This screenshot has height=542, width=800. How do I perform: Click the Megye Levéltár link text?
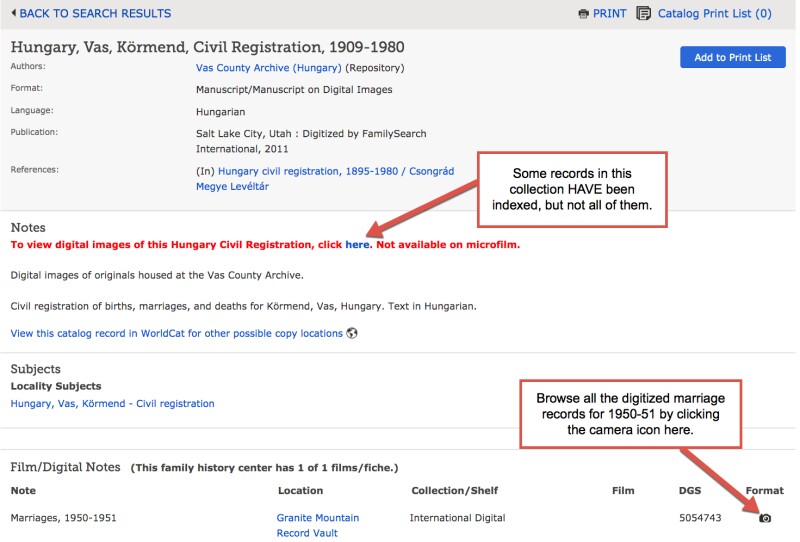pos(232,187)
